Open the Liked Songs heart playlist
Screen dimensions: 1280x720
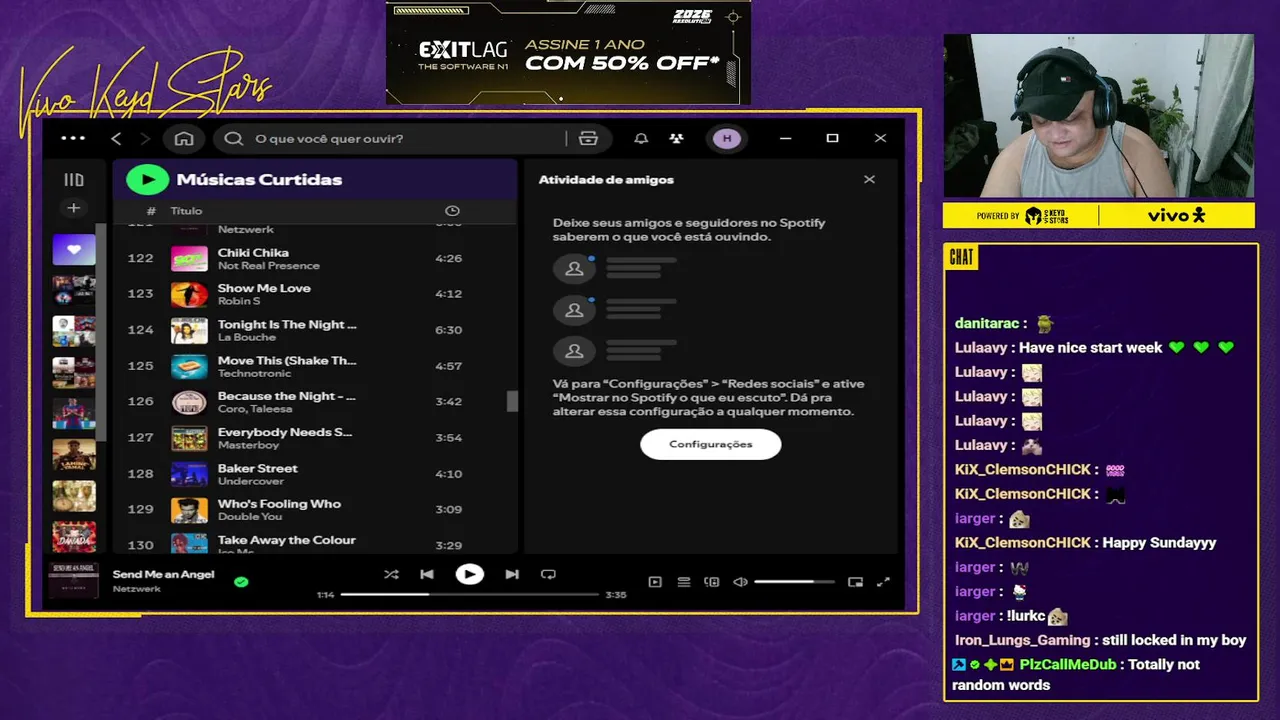tap(74, 249)
